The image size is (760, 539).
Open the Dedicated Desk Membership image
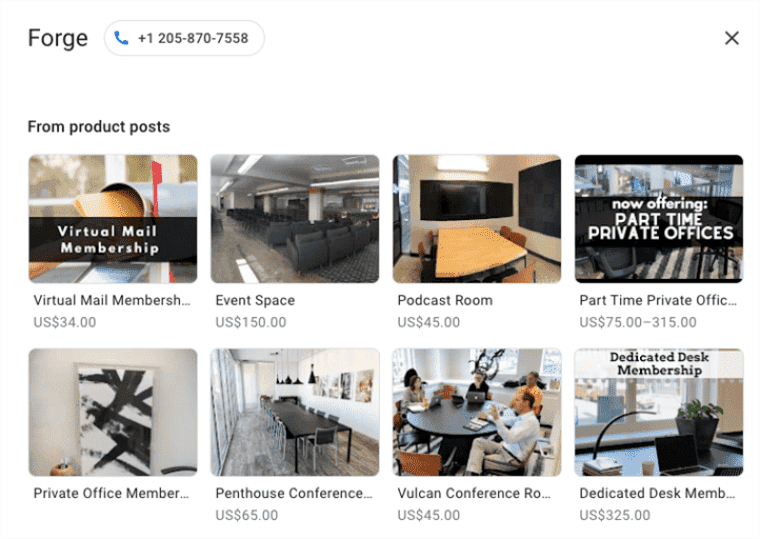coord(659,412)
